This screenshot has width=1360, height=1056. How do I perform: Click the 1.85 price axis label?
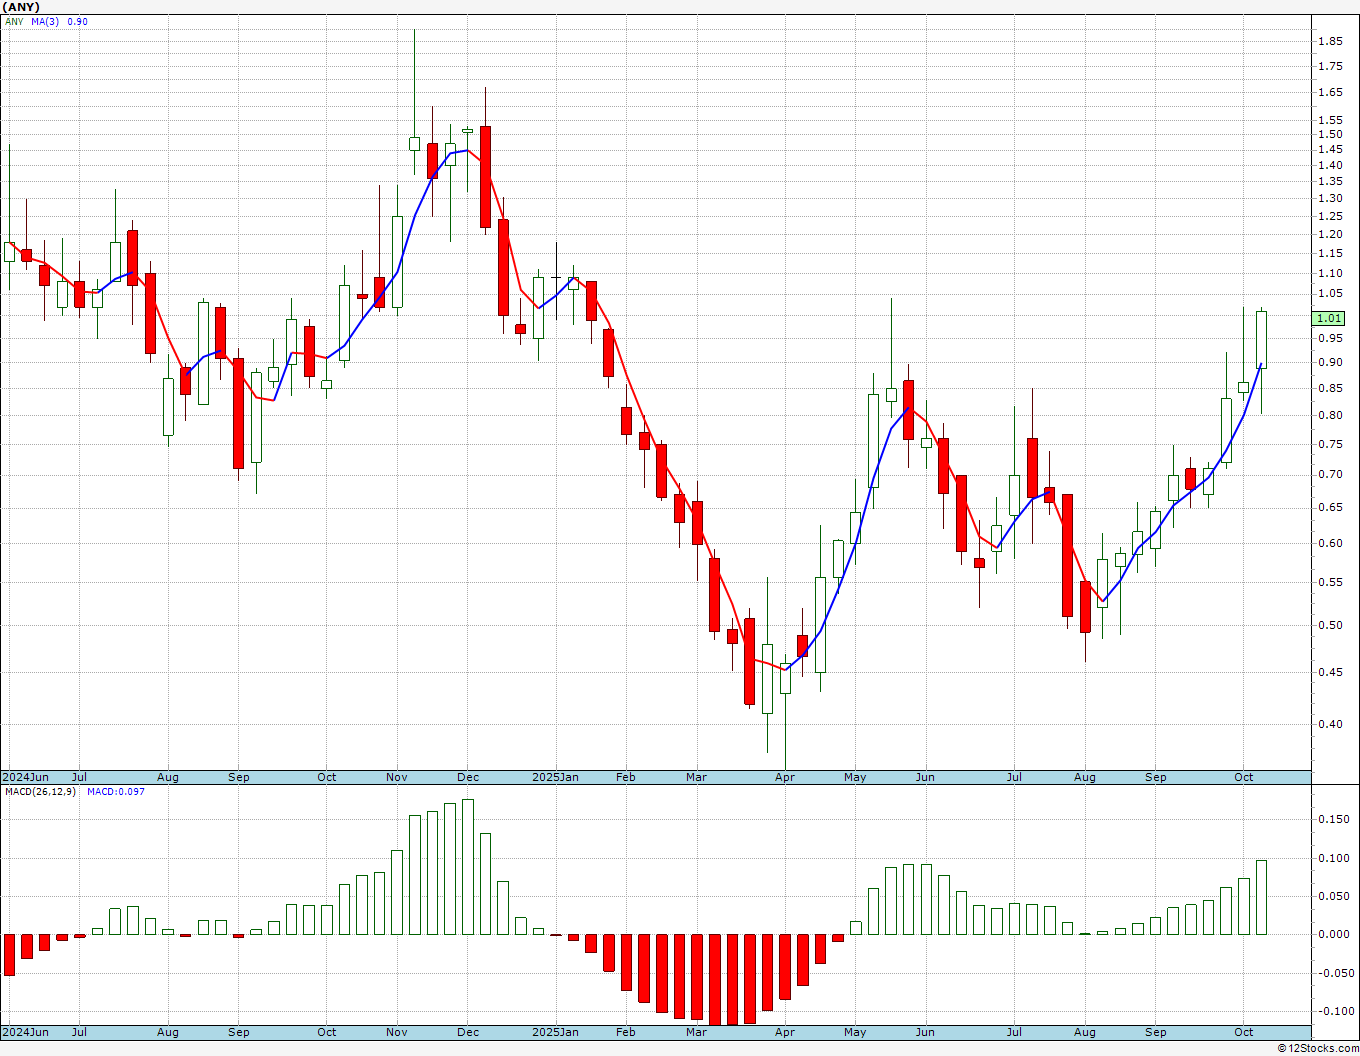[x=1330, y=42]
